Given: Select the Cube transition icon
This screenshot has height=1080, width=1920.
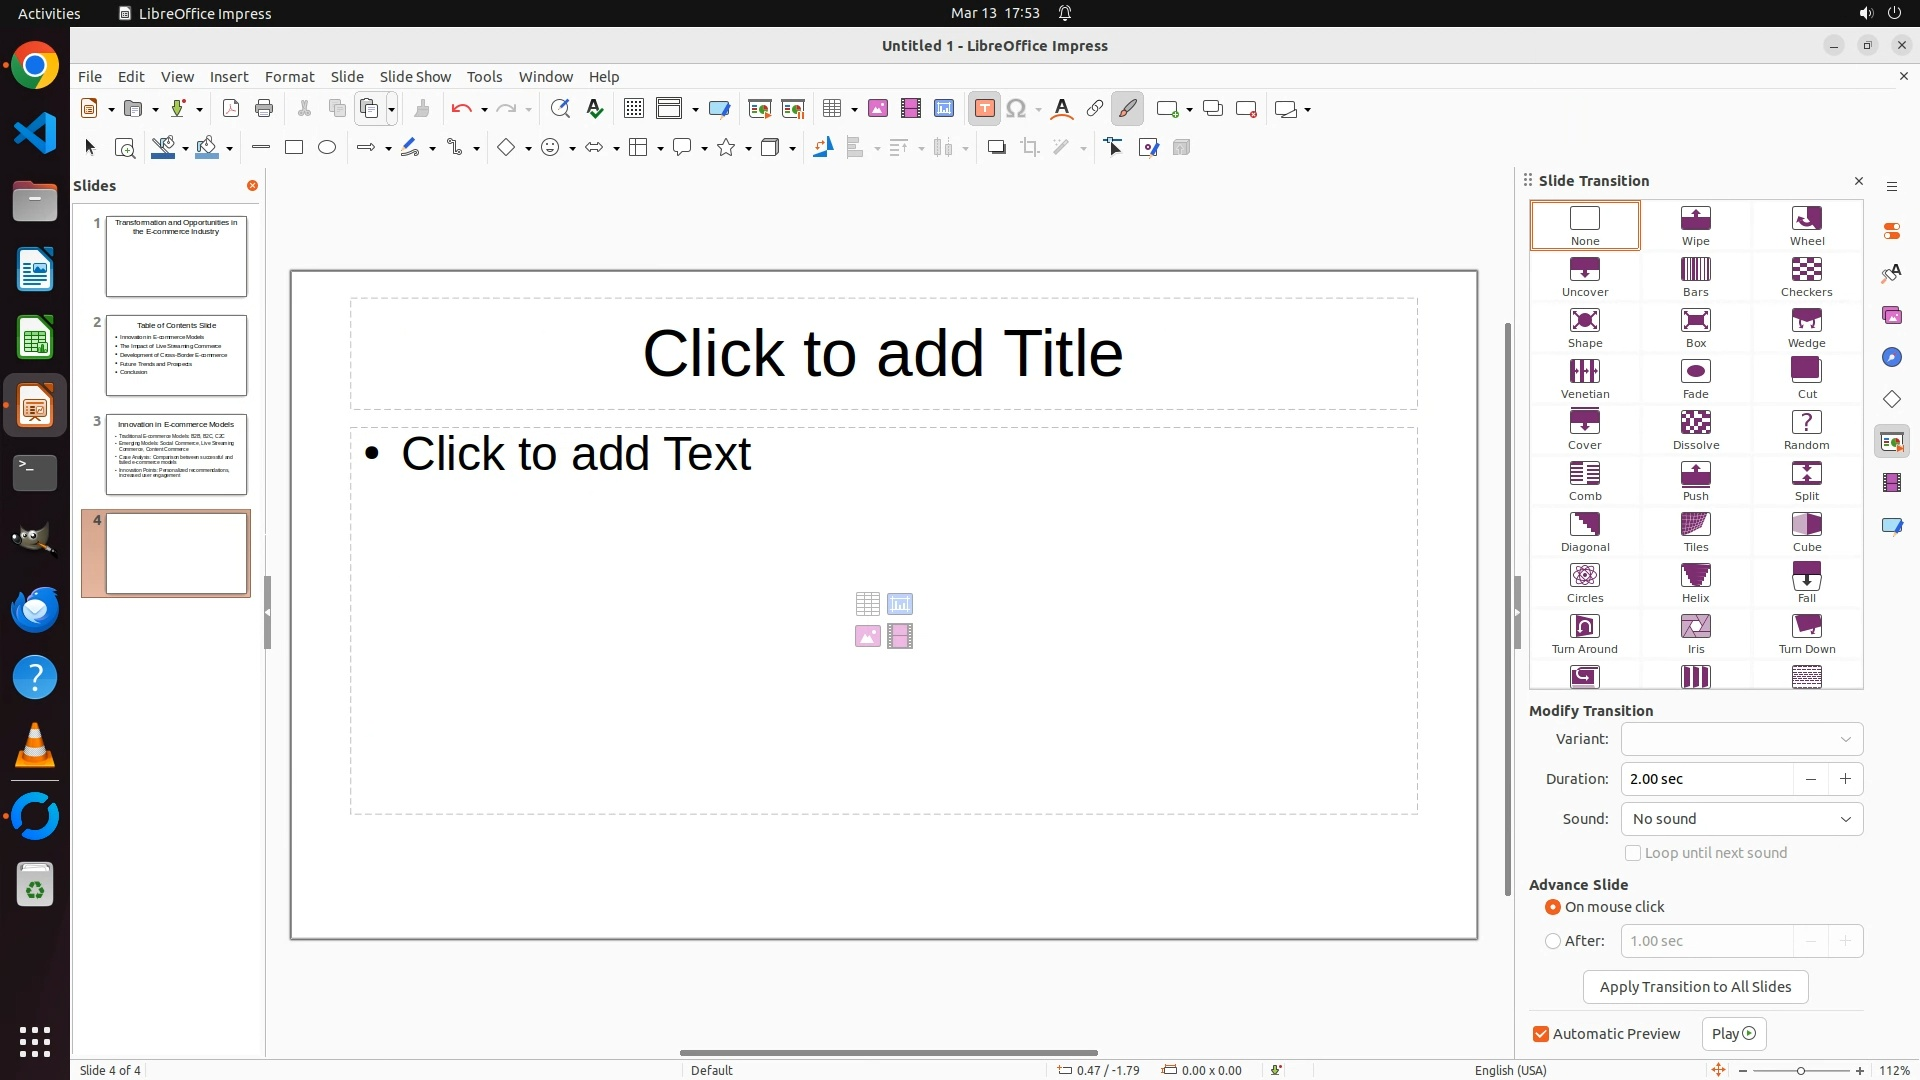Looking at the screenshot, I should [1806, 531].
